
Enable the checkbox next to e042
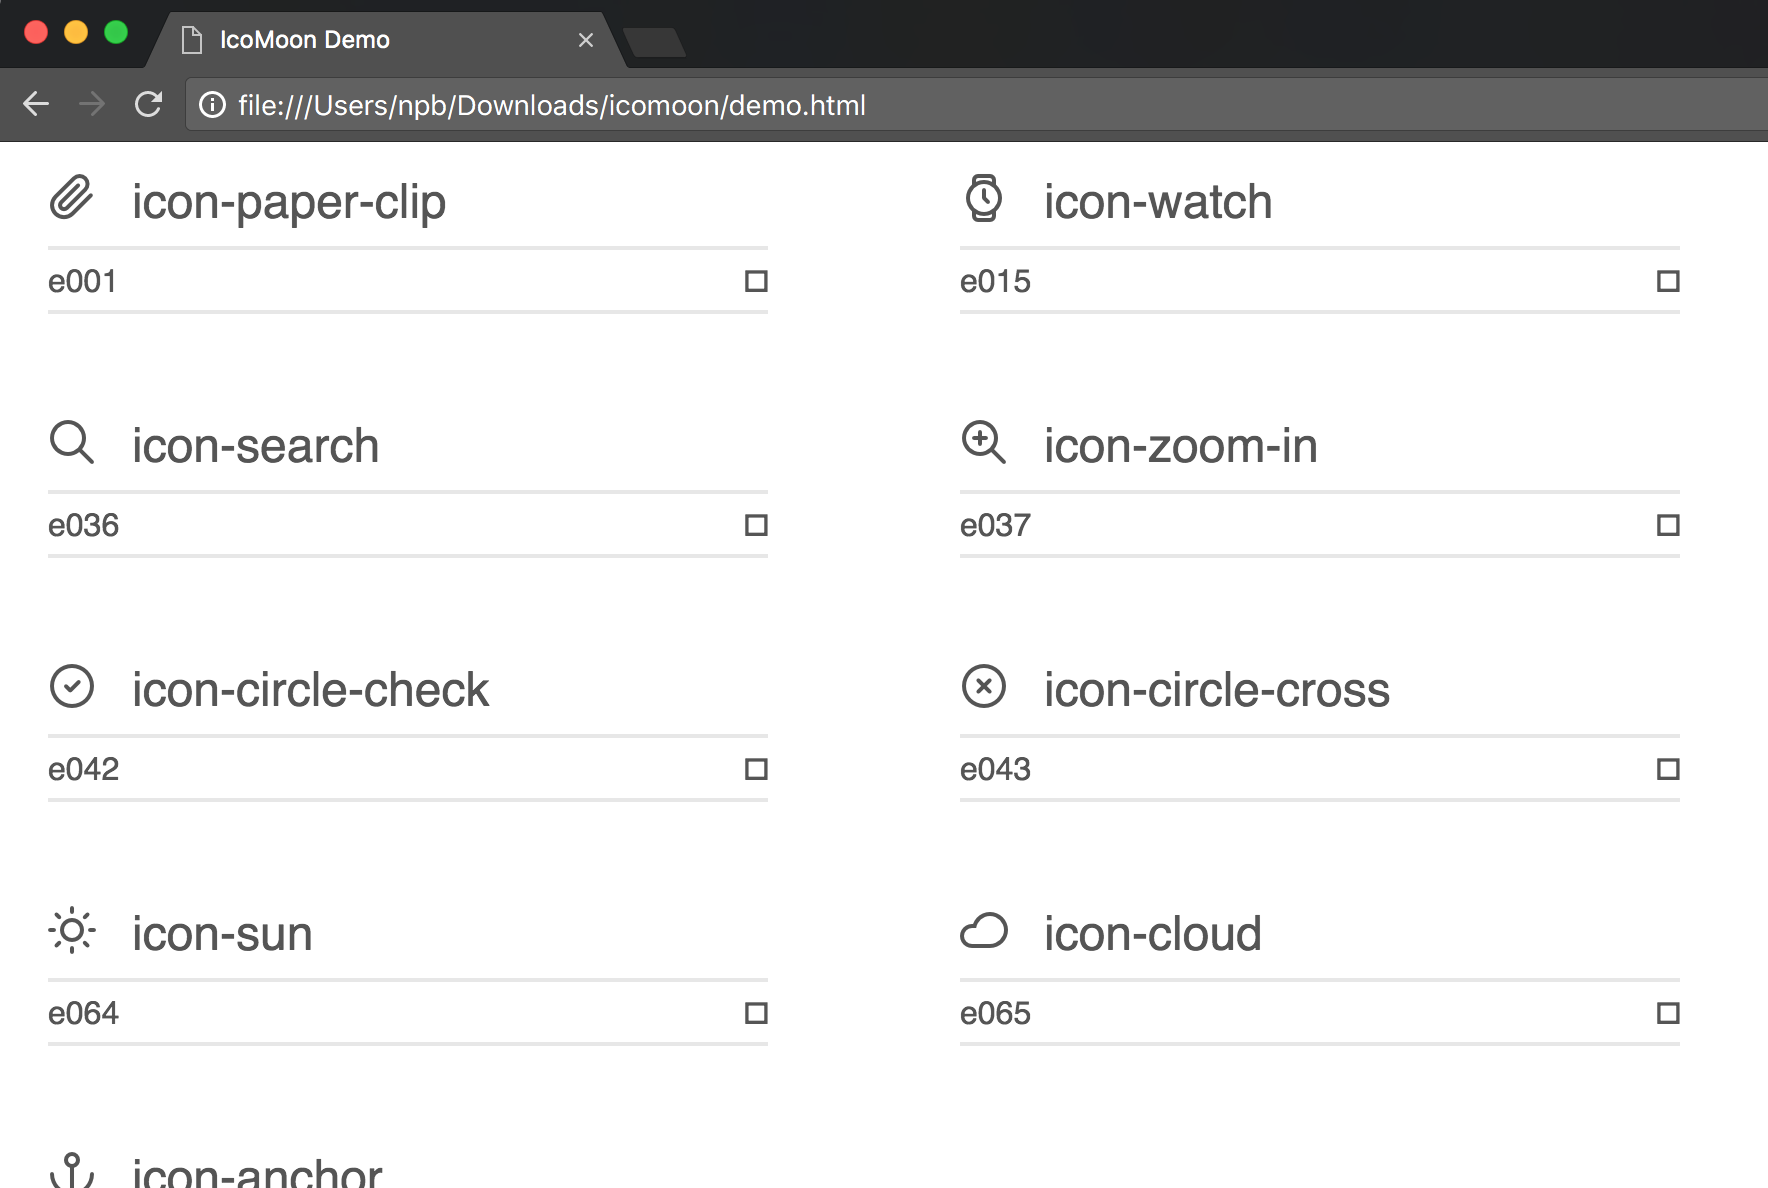pyautogui.click(x=755, y=768)
